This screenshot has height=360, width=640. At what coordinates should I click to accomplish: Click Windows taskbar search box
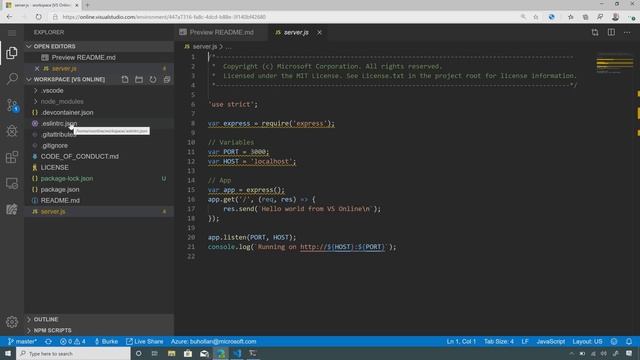tap(73, 353)
